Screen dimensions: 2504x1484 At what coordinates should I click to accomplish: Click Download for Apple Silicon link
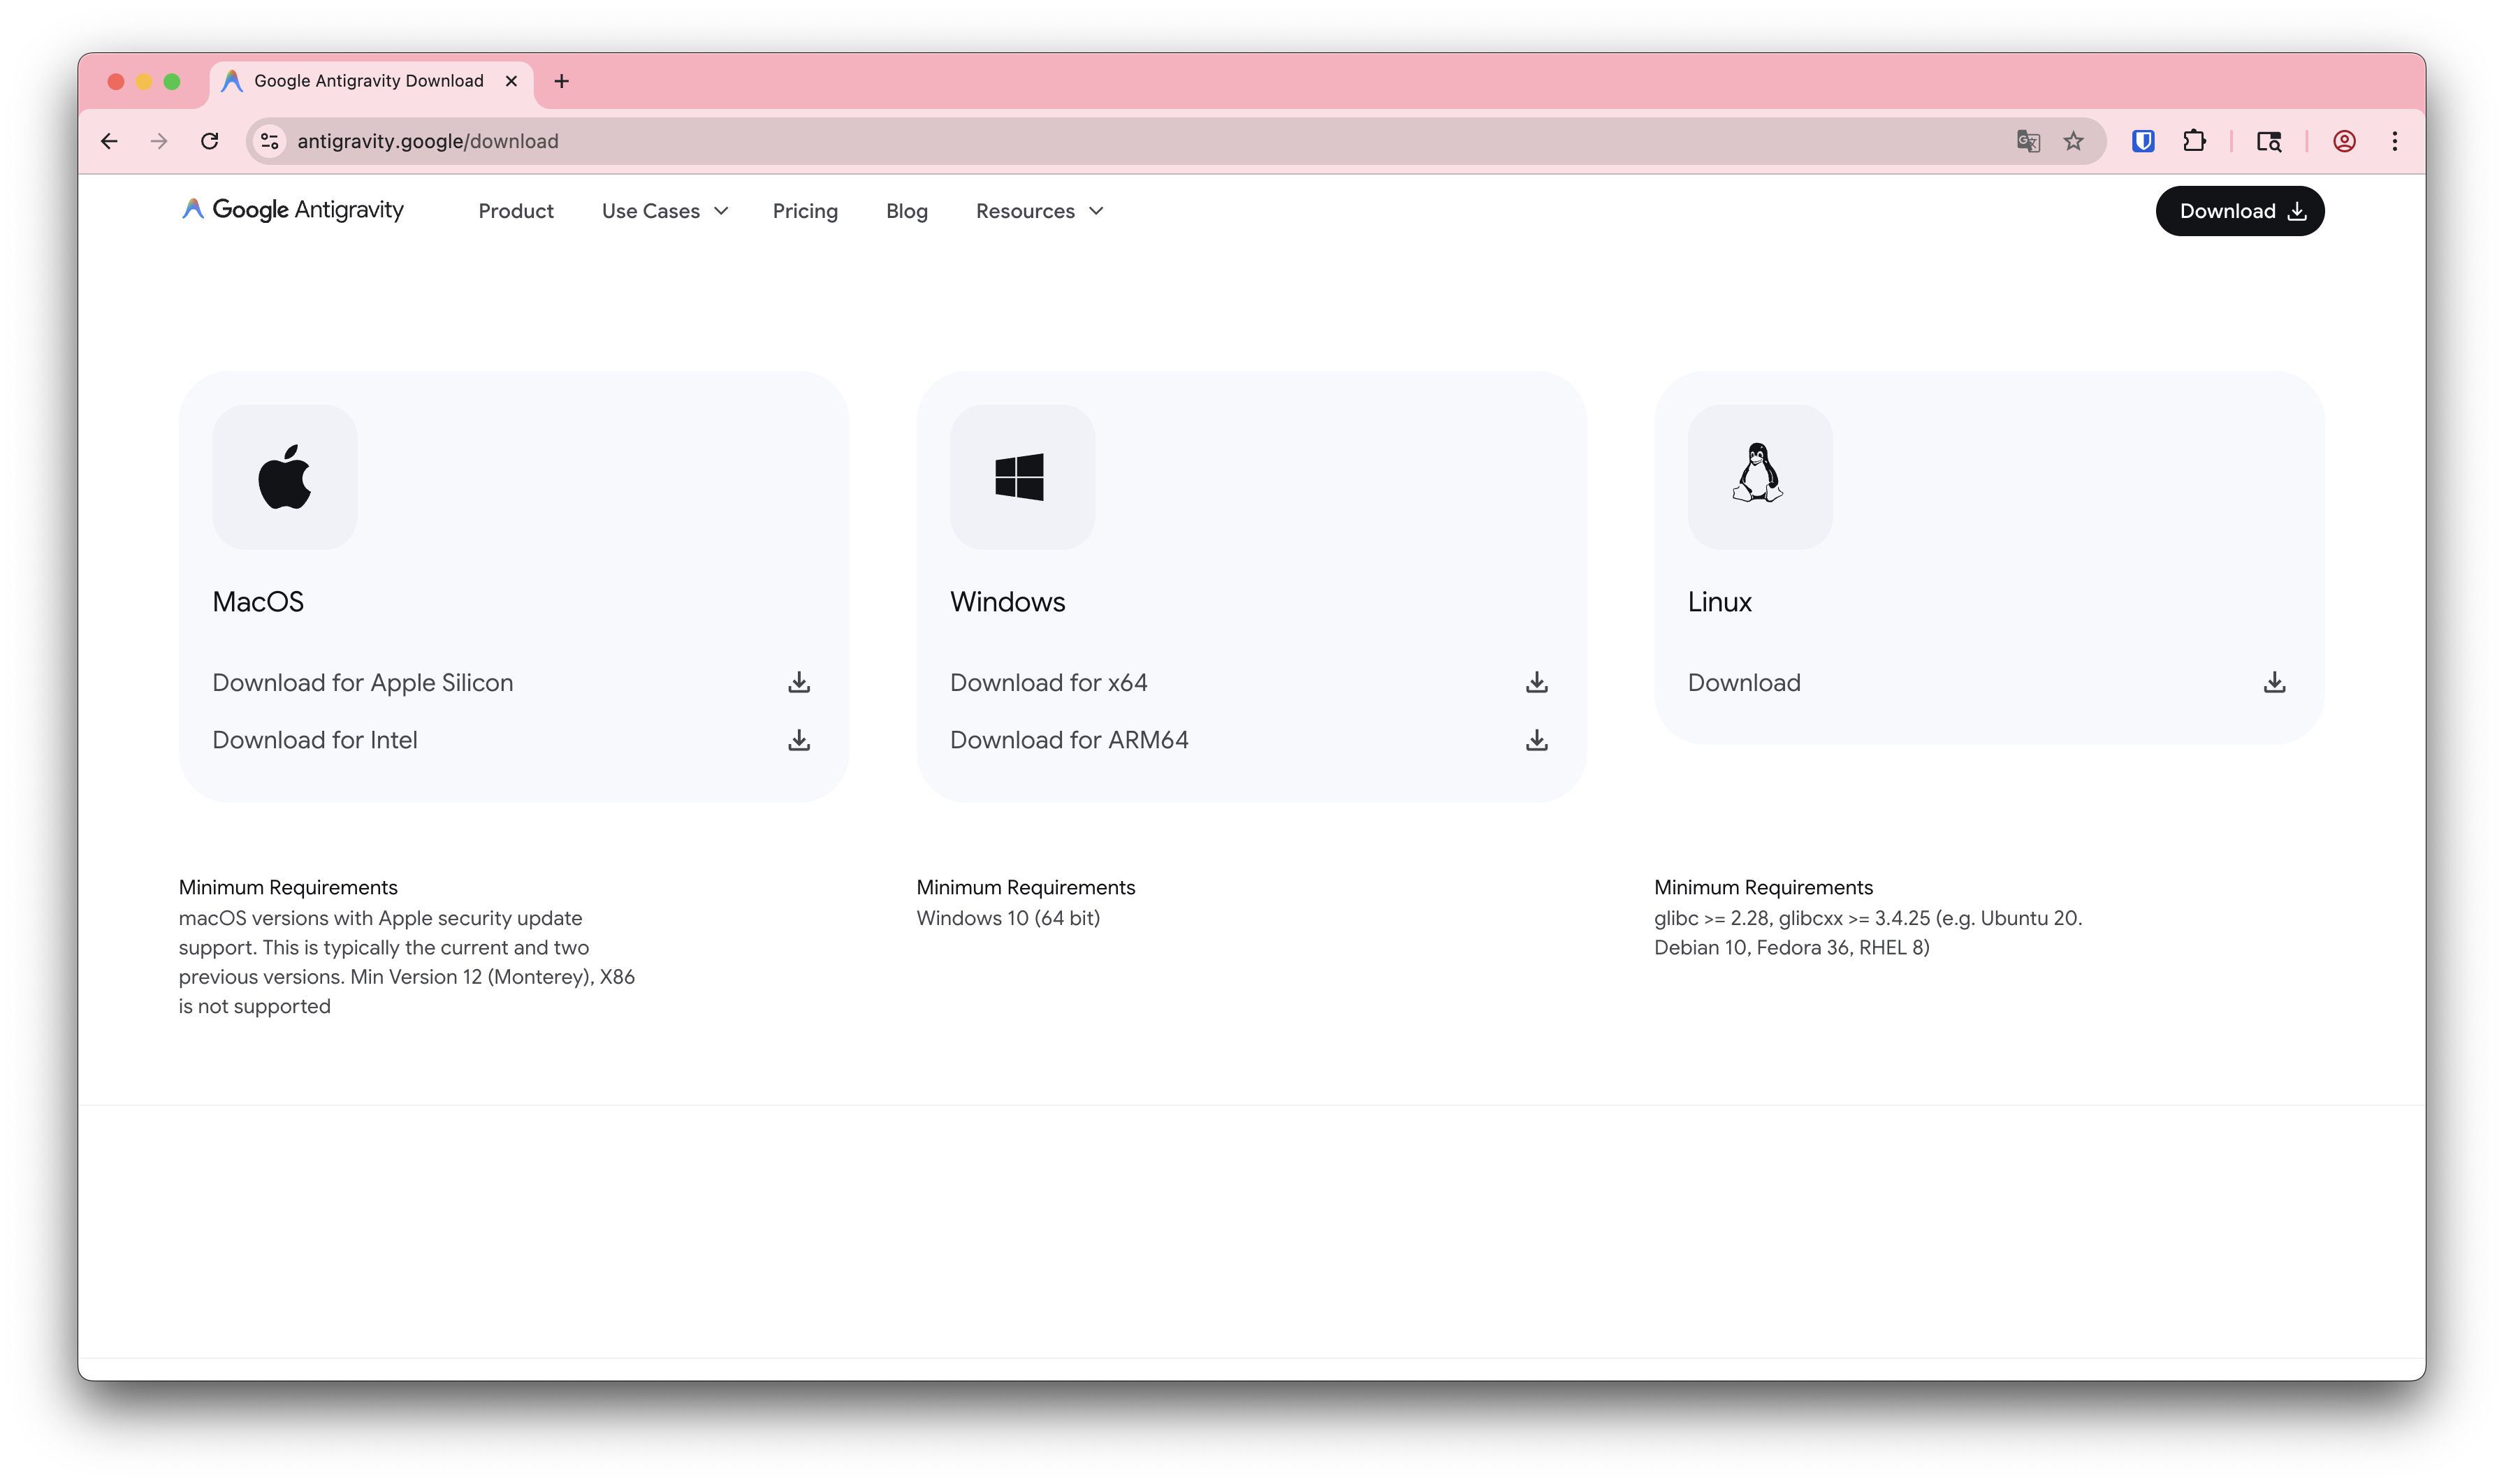pos(362,683)
